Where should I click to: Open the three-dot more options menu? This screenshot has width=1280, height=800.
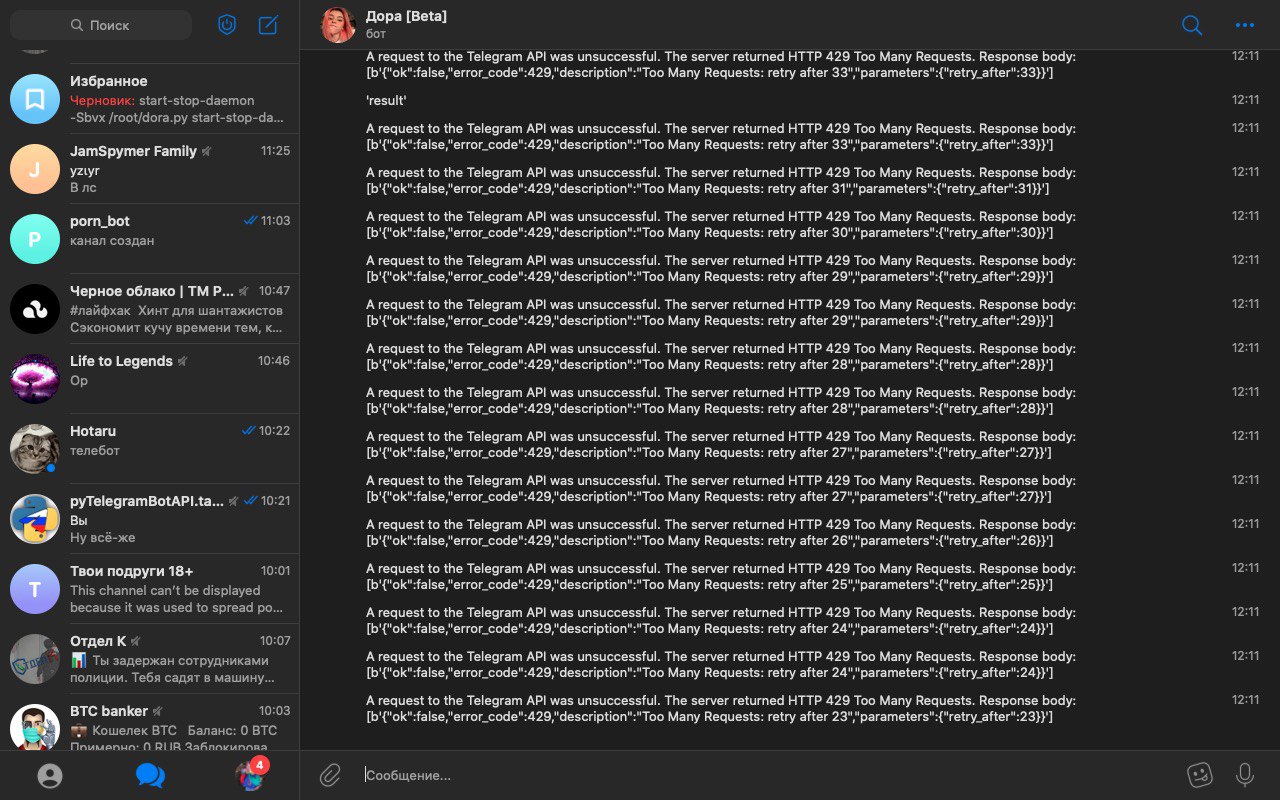(1245, 25)
